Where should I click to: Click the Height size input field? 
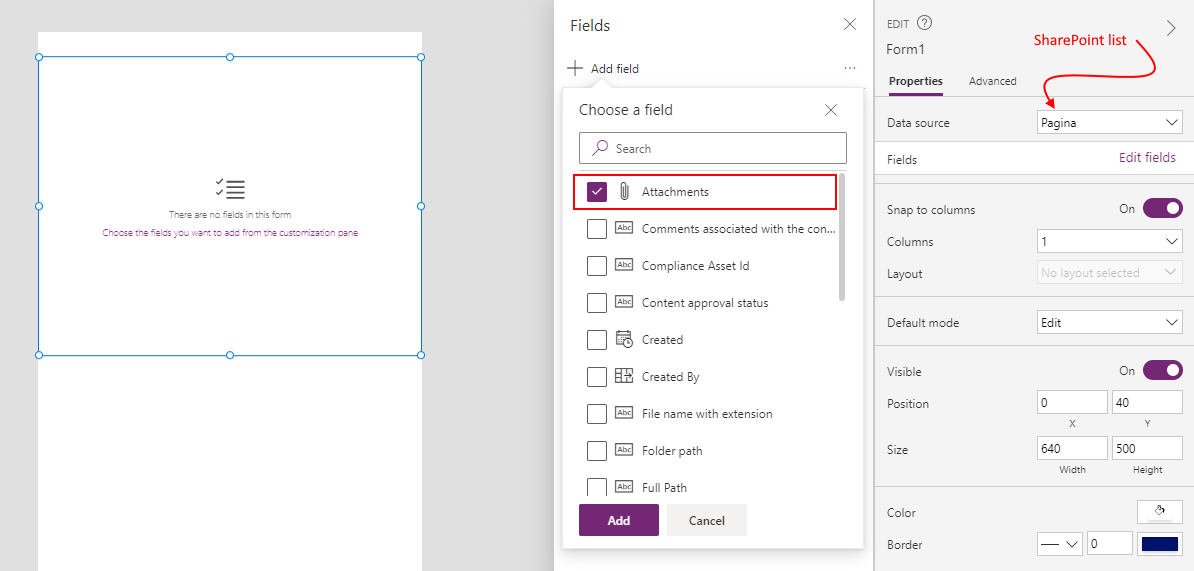click(x=1147, y=448)
